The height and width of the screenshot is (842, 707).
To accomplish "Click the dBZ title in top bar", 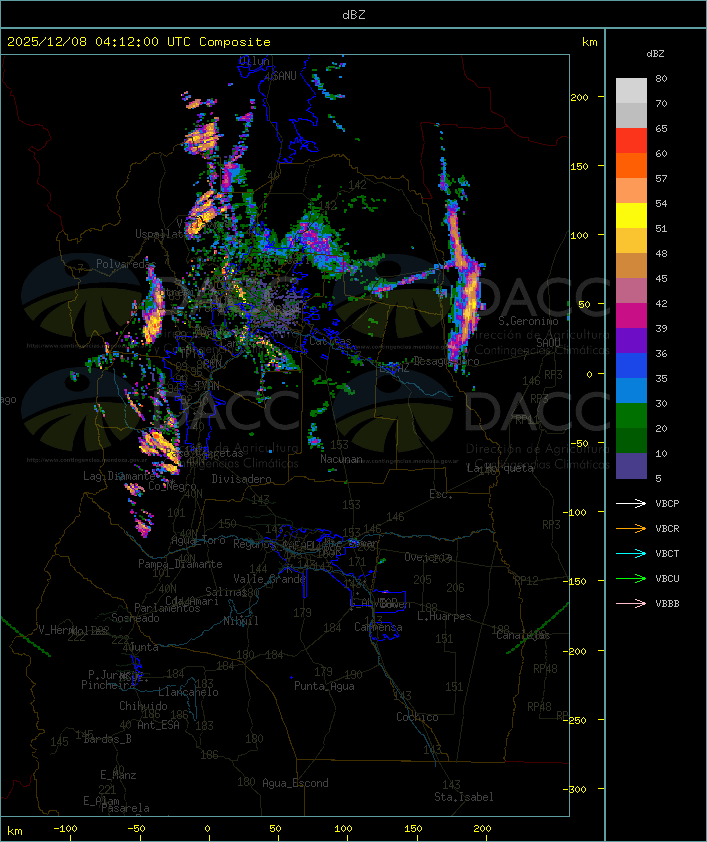I will 354,14.
